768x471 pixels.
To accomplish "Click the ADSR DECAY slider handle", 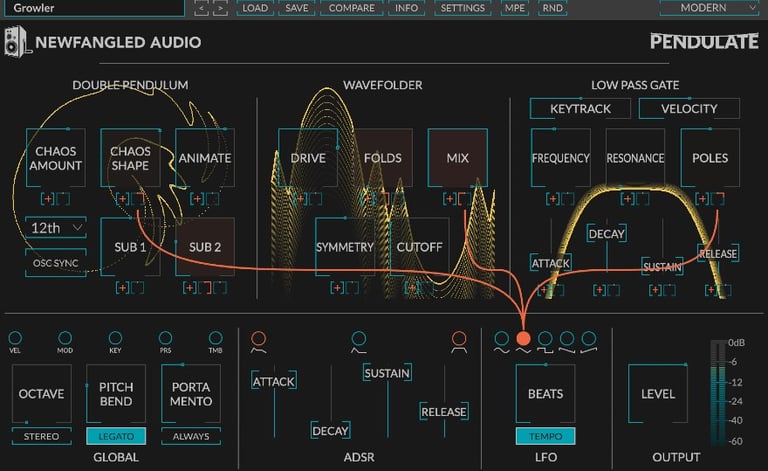I will point(331,431).
